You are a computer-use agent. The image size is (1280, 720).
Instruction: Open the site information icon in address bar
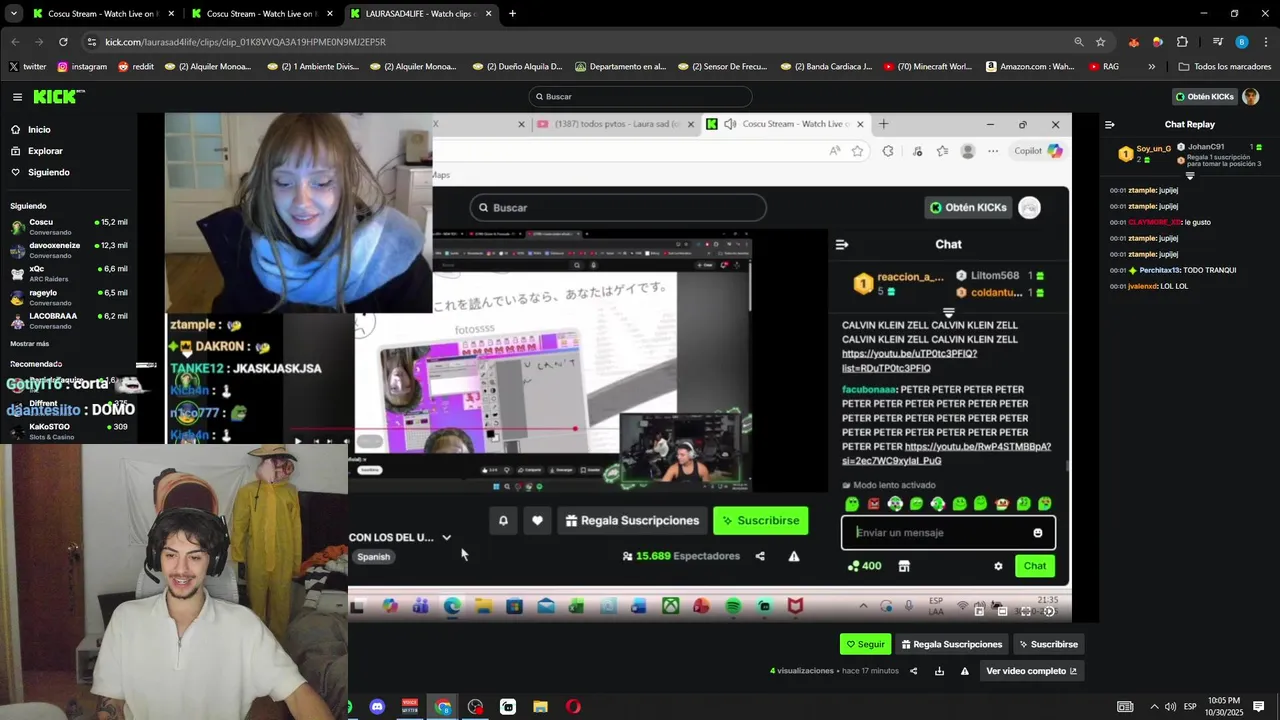92,42
